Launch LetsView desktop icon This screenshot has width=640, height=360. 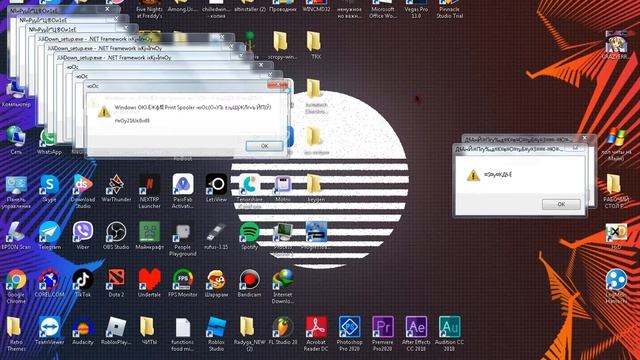(x=216, y=184)
